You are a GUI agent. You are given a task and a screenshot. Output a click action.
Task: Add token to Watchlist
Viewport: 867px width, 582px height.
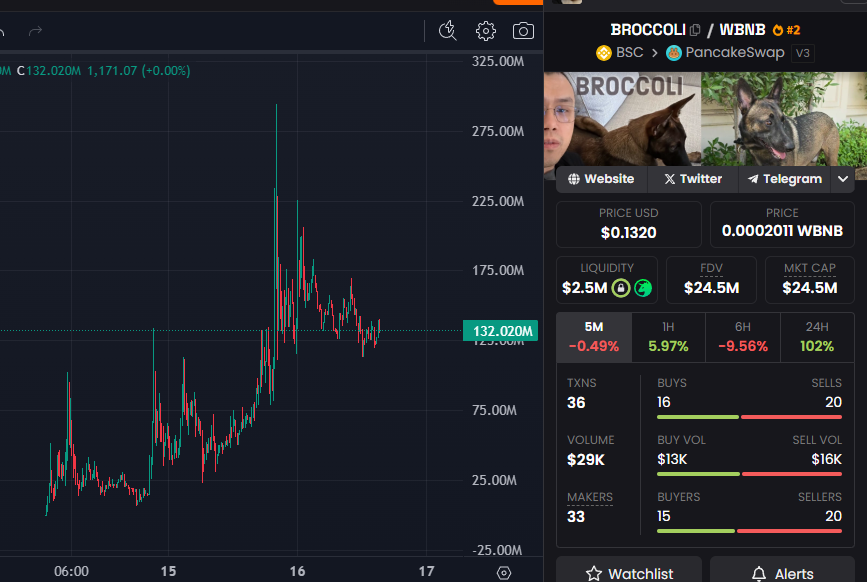pos(629,569)
